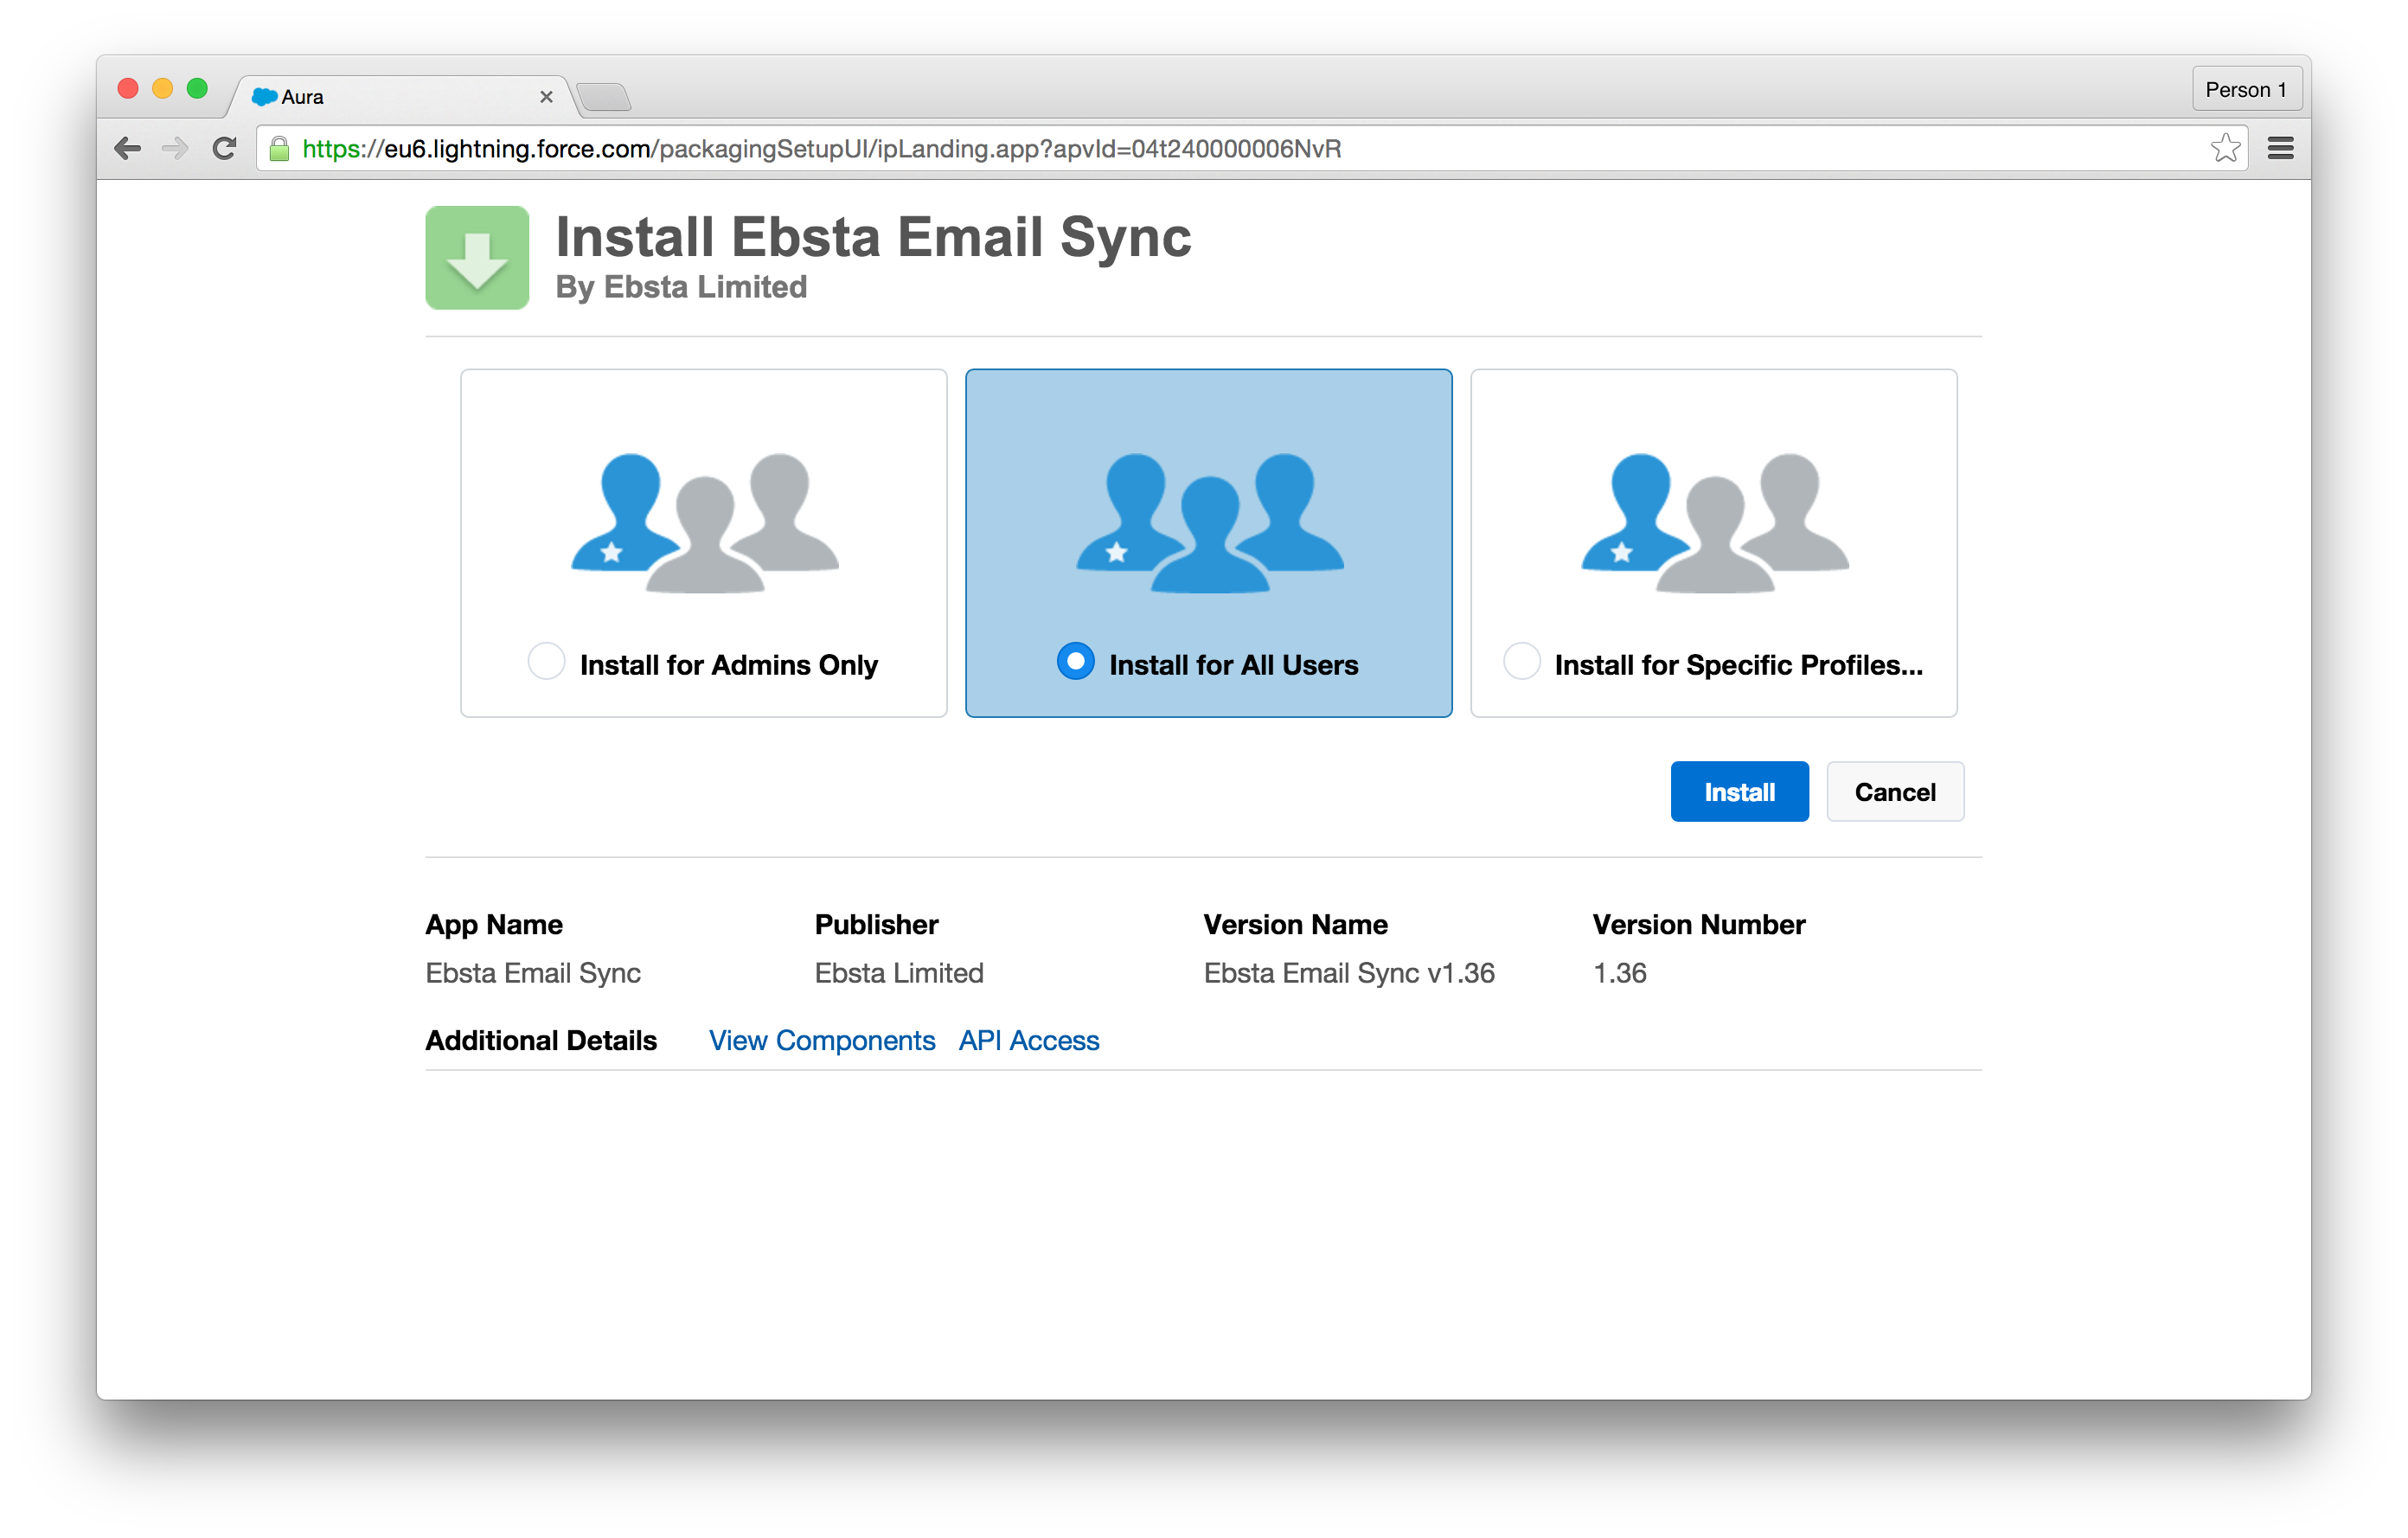The width and height of the screenshot is (2408, 1538).
Task: Click the blue Install button
Action: (1739, 792)
